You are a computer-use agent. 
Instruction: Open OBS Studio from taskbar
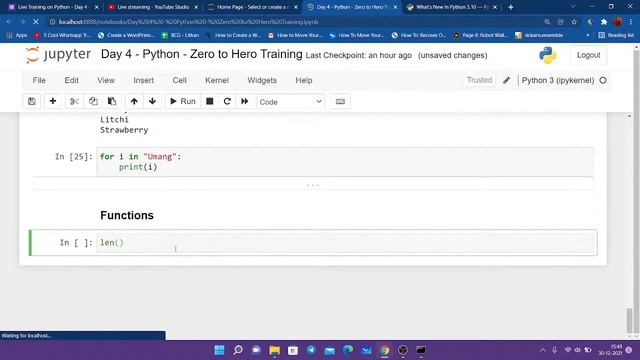pos(403,350)
